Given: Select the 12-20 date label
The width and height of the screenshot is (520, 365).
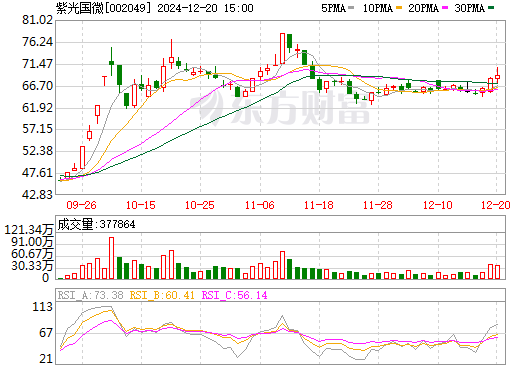Looking at the screenshot, I should point(496,205).
